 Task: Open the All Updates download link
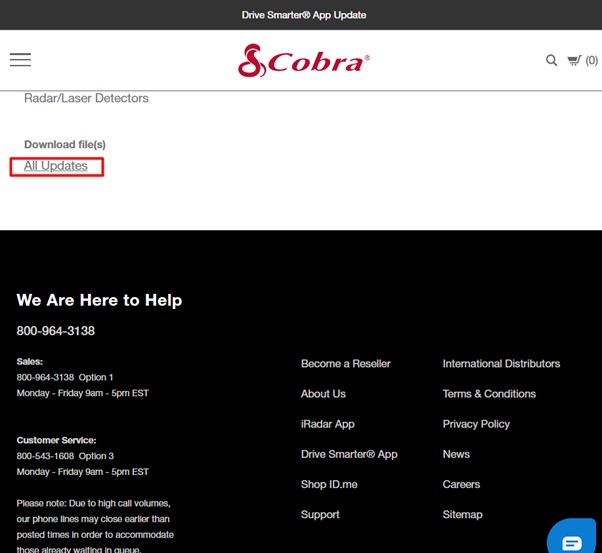(56, 166)
